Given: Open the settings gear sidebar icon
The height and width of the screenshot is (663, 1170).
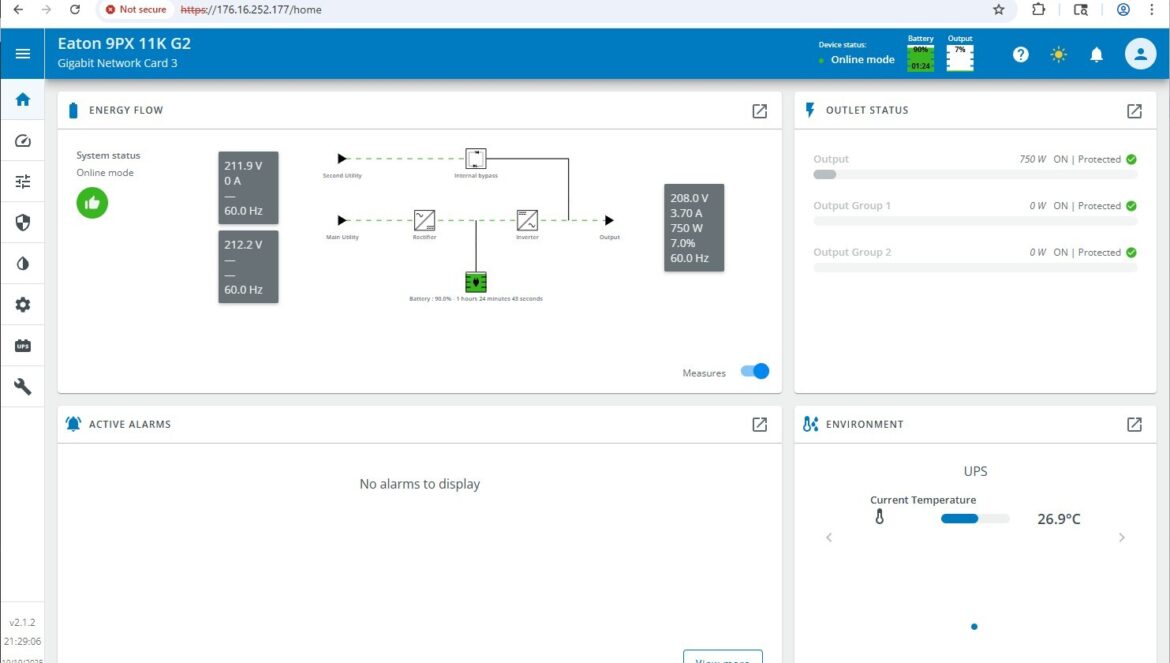Looking at the screenshot, I should click(x=22, y=305).
